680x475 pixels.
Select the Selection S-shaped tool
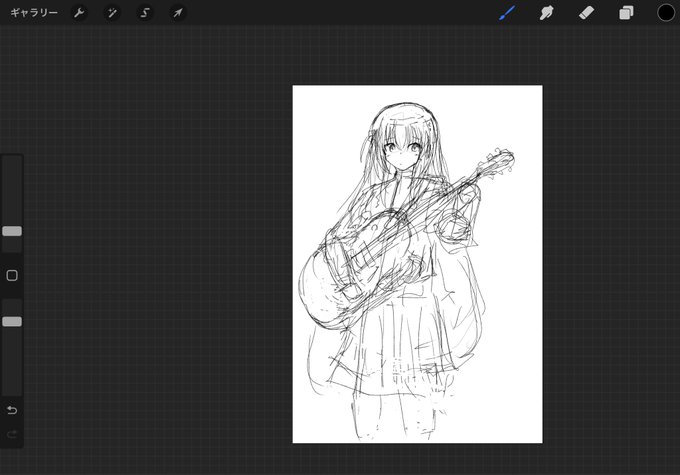pyautogui.click(x=145, y=13)
